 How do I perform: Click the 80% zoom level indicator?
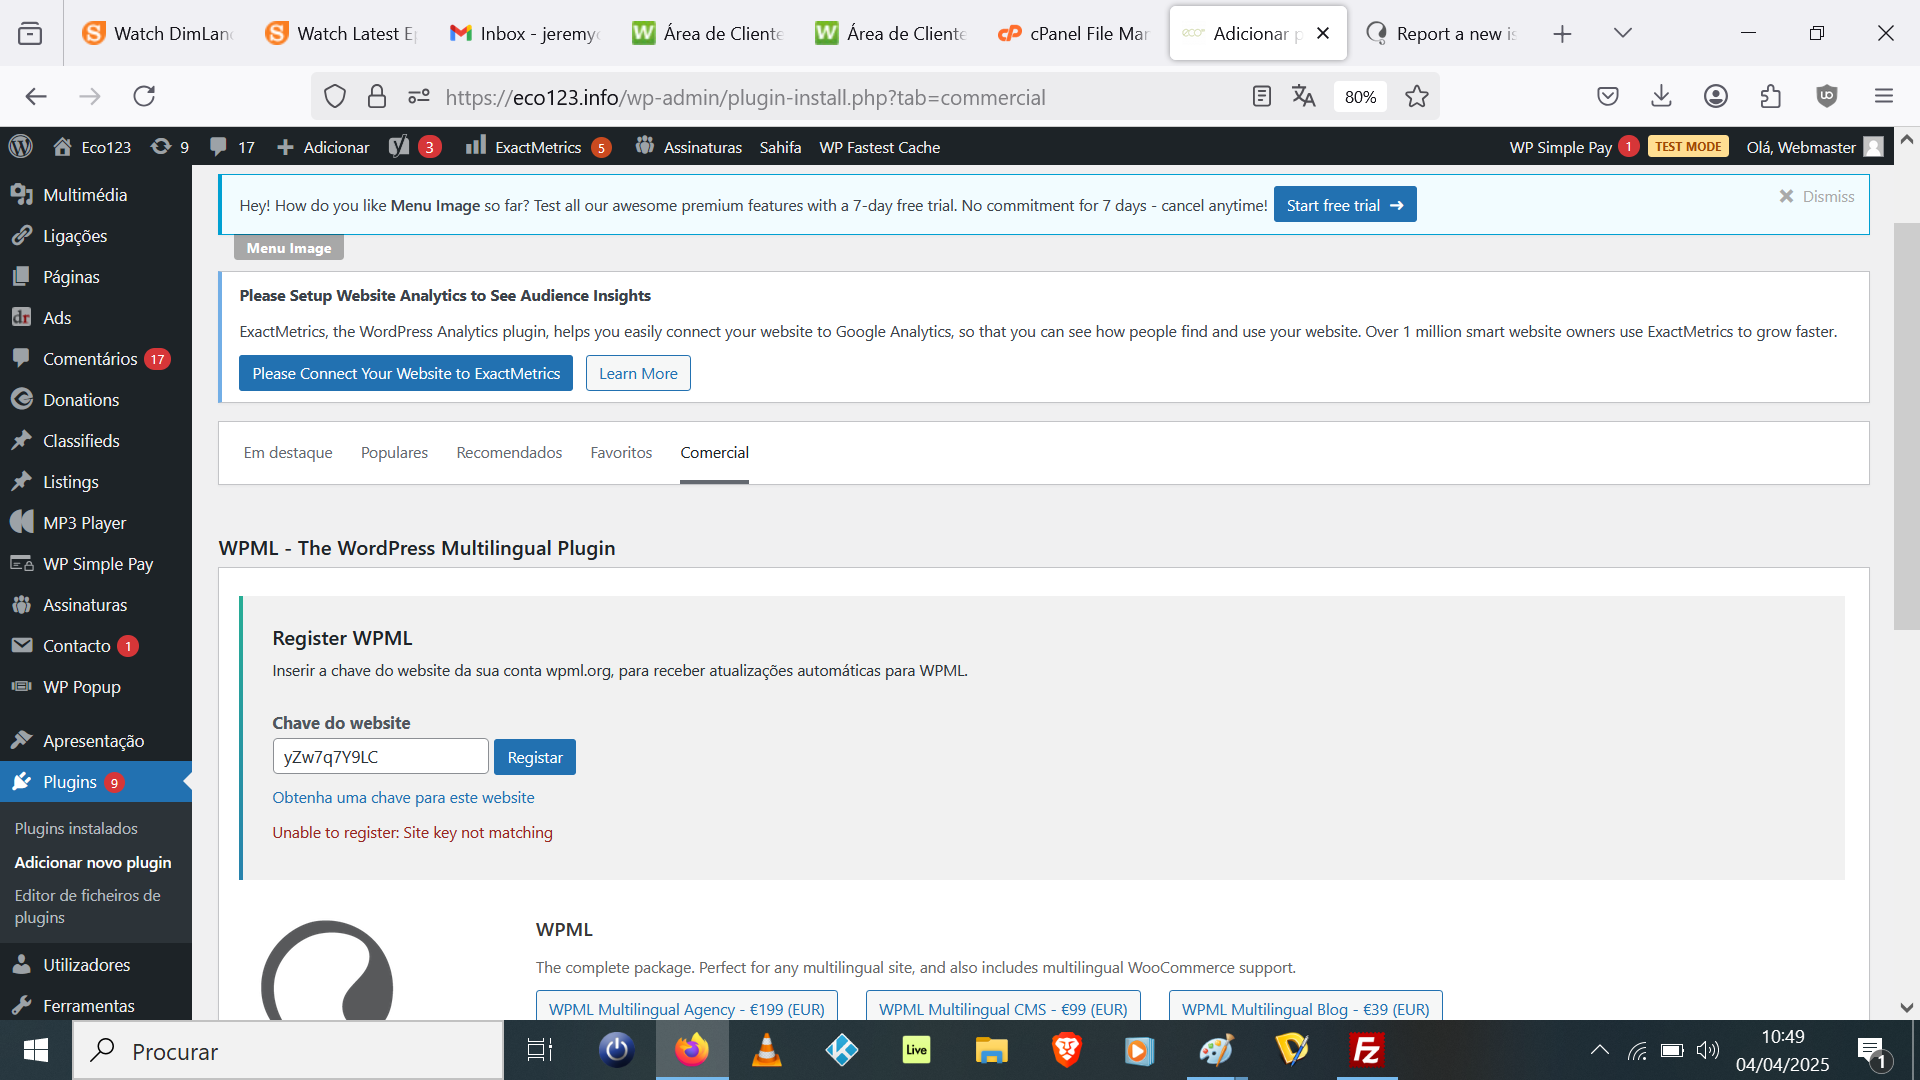1360,96
